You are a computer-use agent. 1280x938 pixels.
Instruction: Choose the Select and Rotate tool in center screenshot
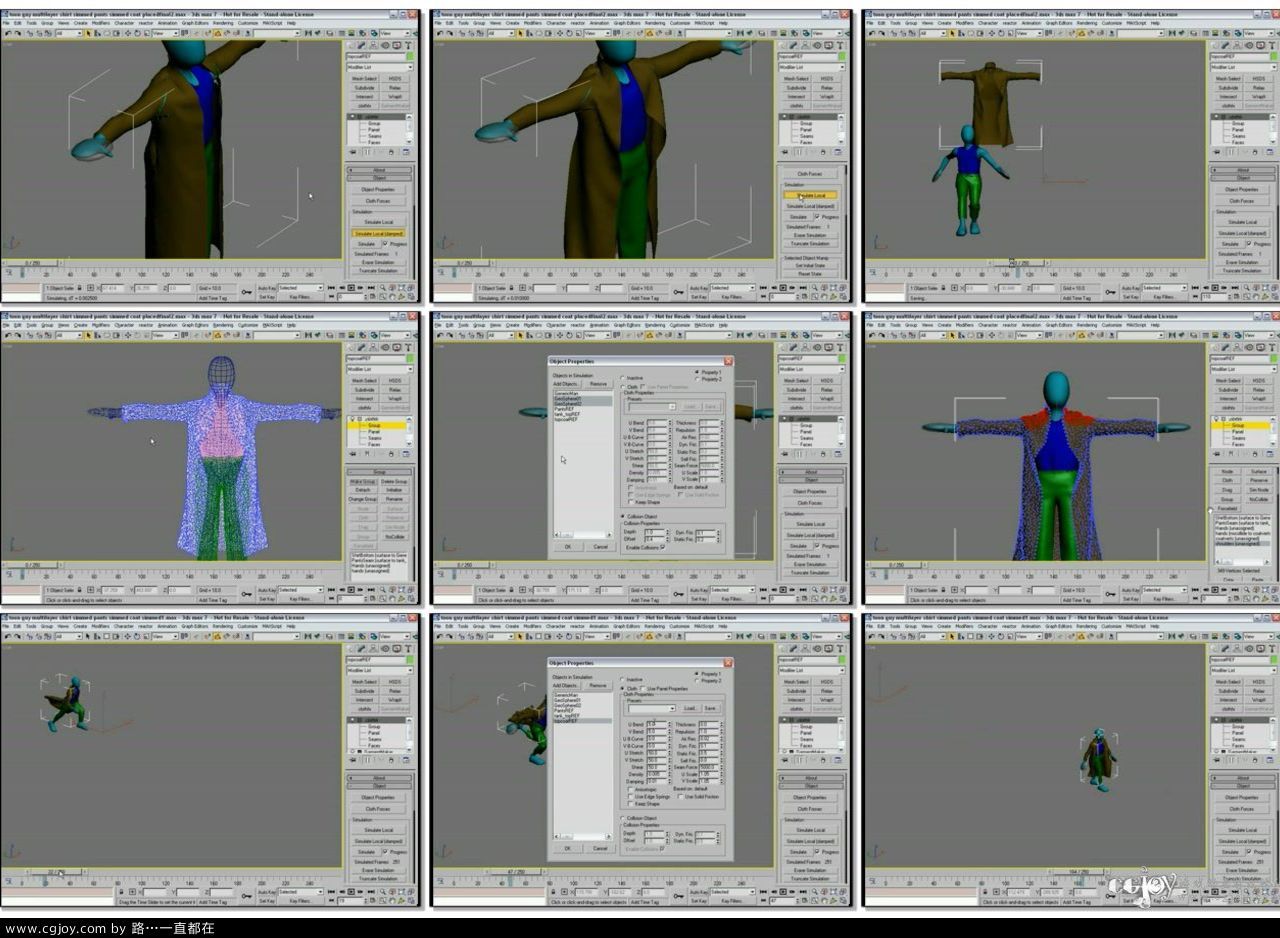569,335
